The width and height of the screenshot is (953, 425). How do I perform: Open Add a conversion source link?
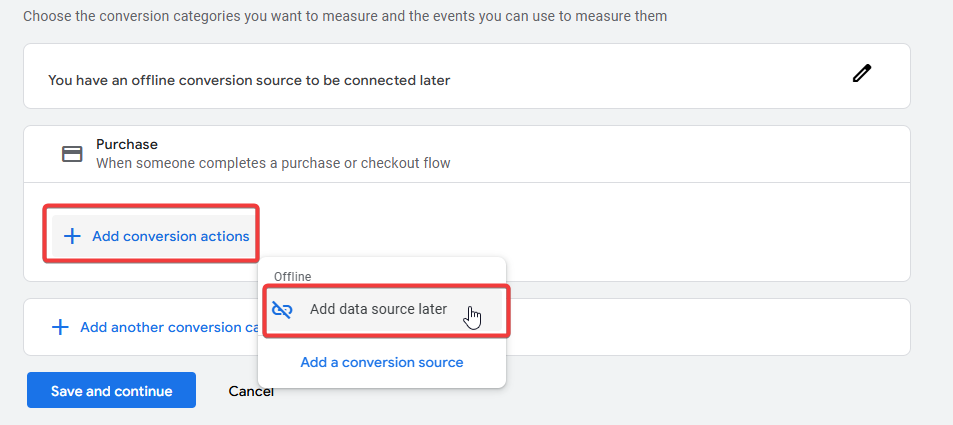click(382, 362)
